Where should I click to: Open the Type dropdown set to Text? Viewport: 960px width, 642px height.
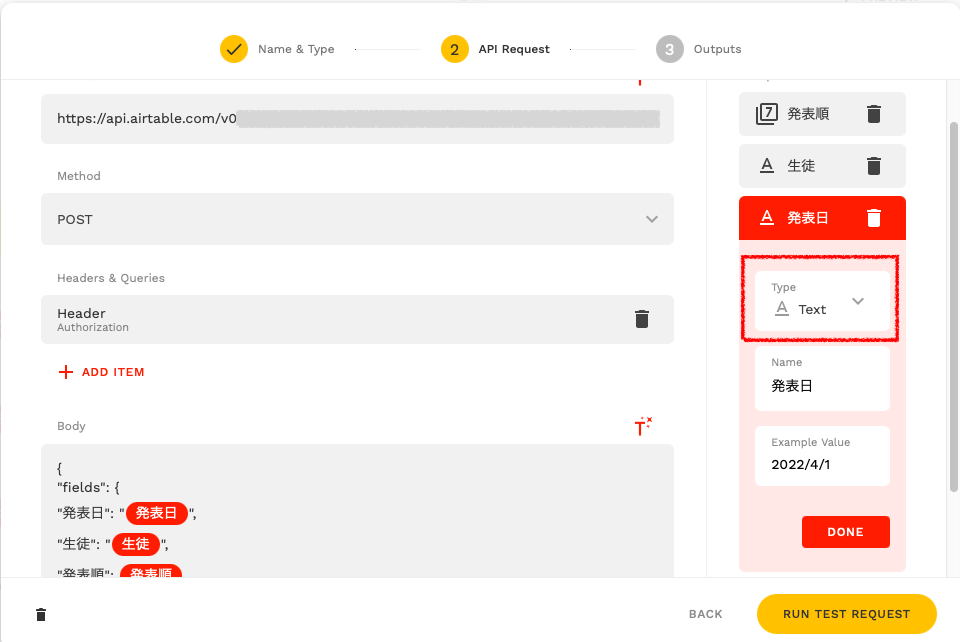pyautogui.click(x=822, y=301)
